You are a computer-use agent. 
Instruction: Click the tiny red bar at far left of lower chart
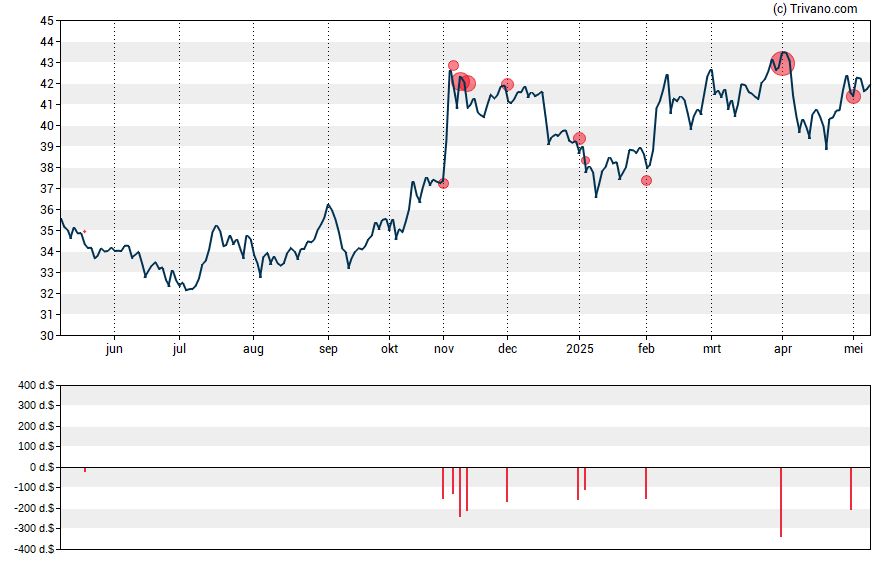click(x=85, y=469)
